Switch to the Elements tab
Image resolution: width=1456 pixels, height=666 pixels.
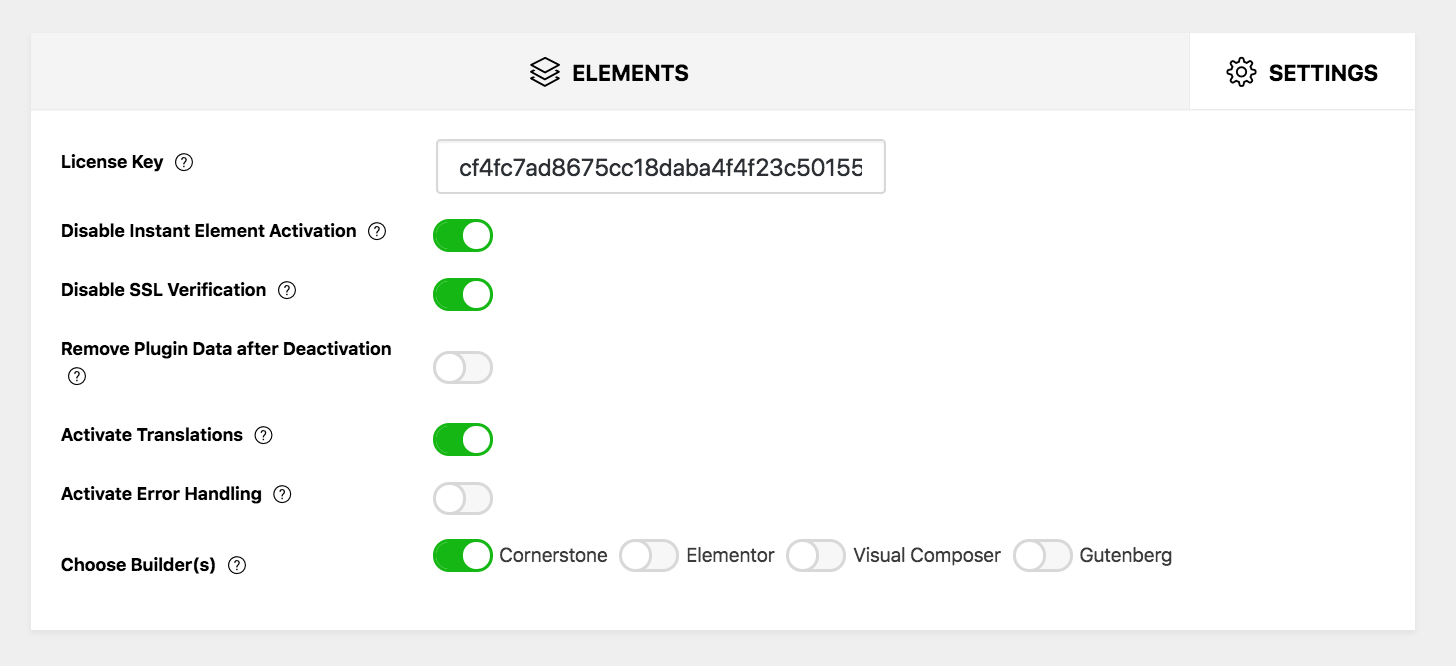pos(610,73)
